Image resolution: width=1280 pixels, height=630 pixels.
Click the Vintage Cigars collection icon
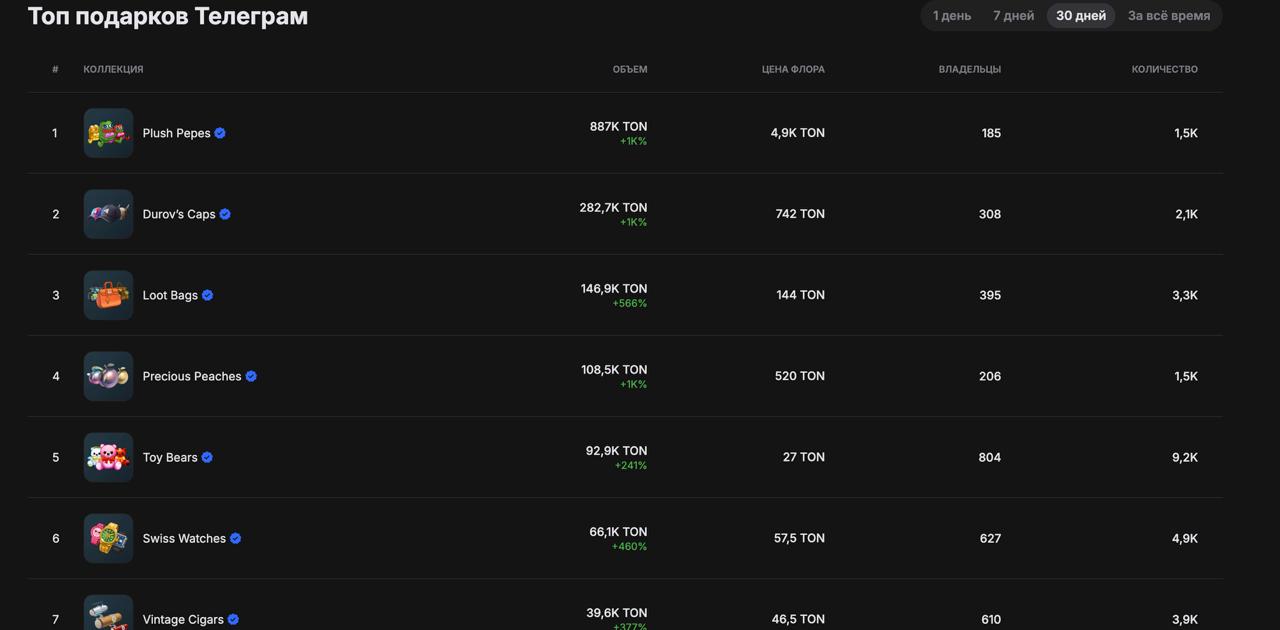coord(108,613)
